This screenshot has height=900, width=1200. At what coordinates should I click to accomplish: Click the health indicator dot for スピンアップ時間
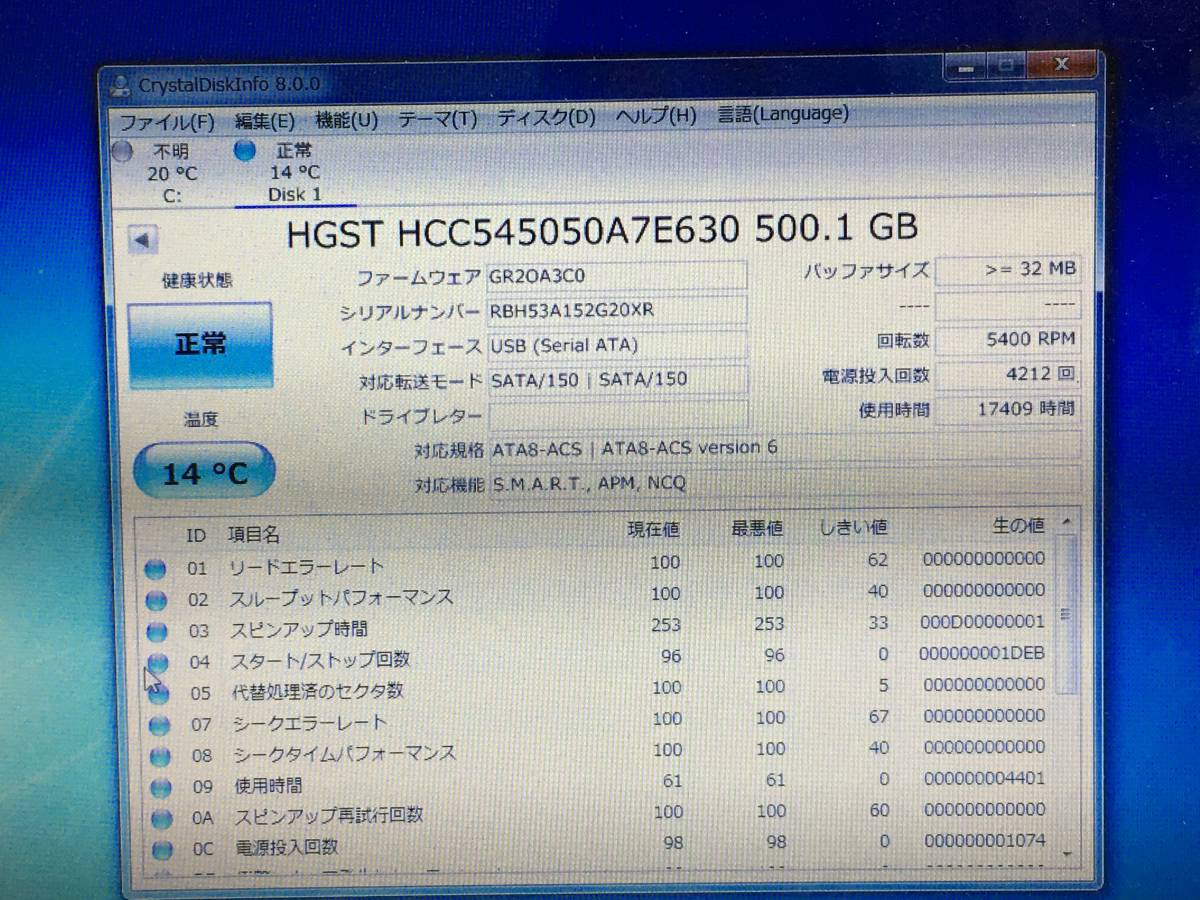click(x=157, y=630)
